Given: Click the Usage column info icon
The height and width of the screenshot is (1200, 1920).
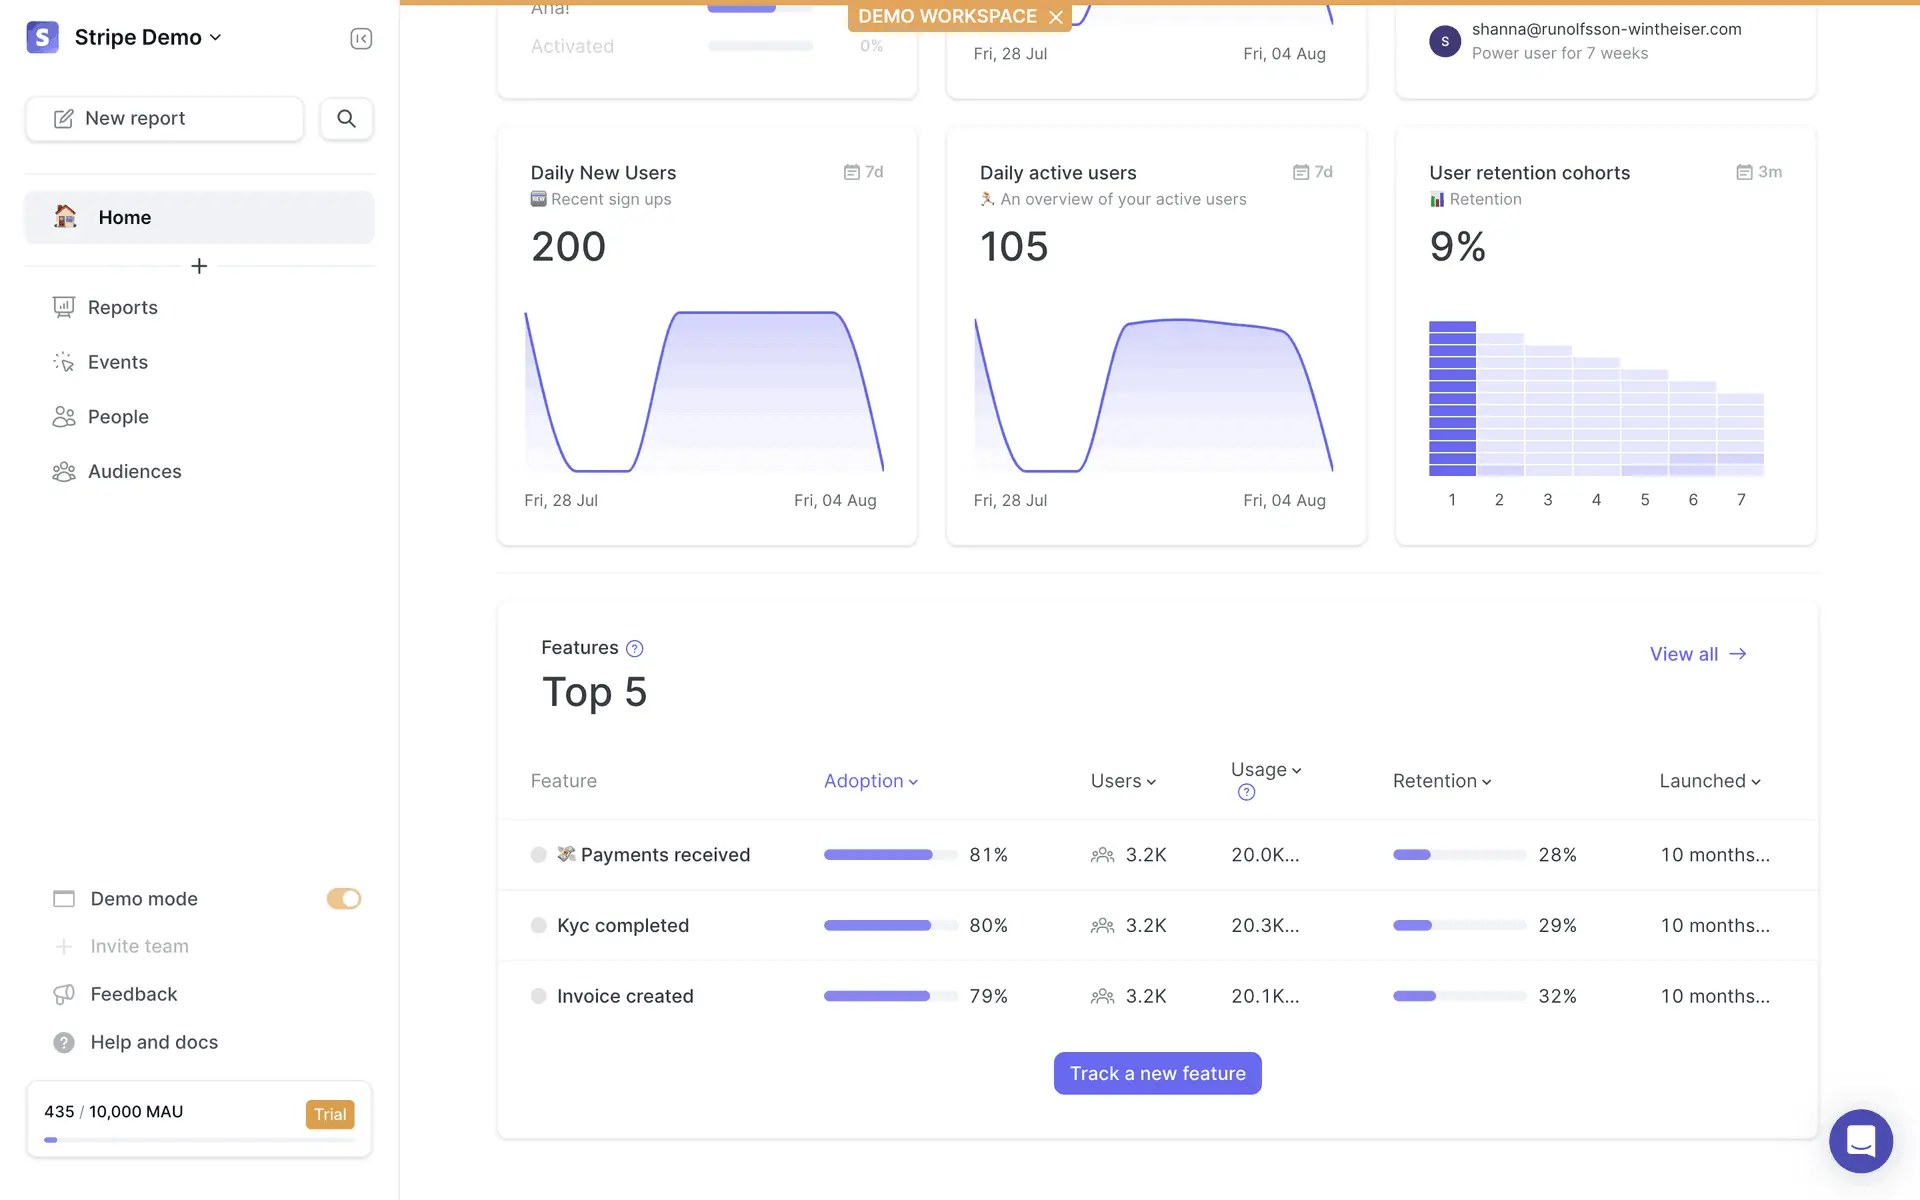Looking at the screenshot, I should pyautogui.click(x=1246, y=793).
